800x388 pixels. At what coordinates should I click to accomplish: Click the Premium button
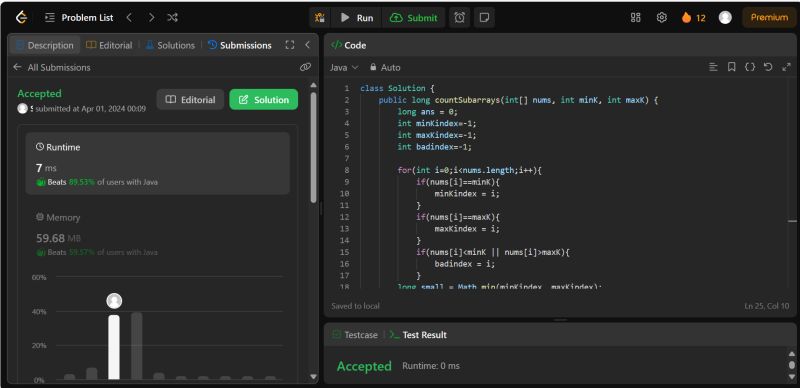(x=769, y=17)
